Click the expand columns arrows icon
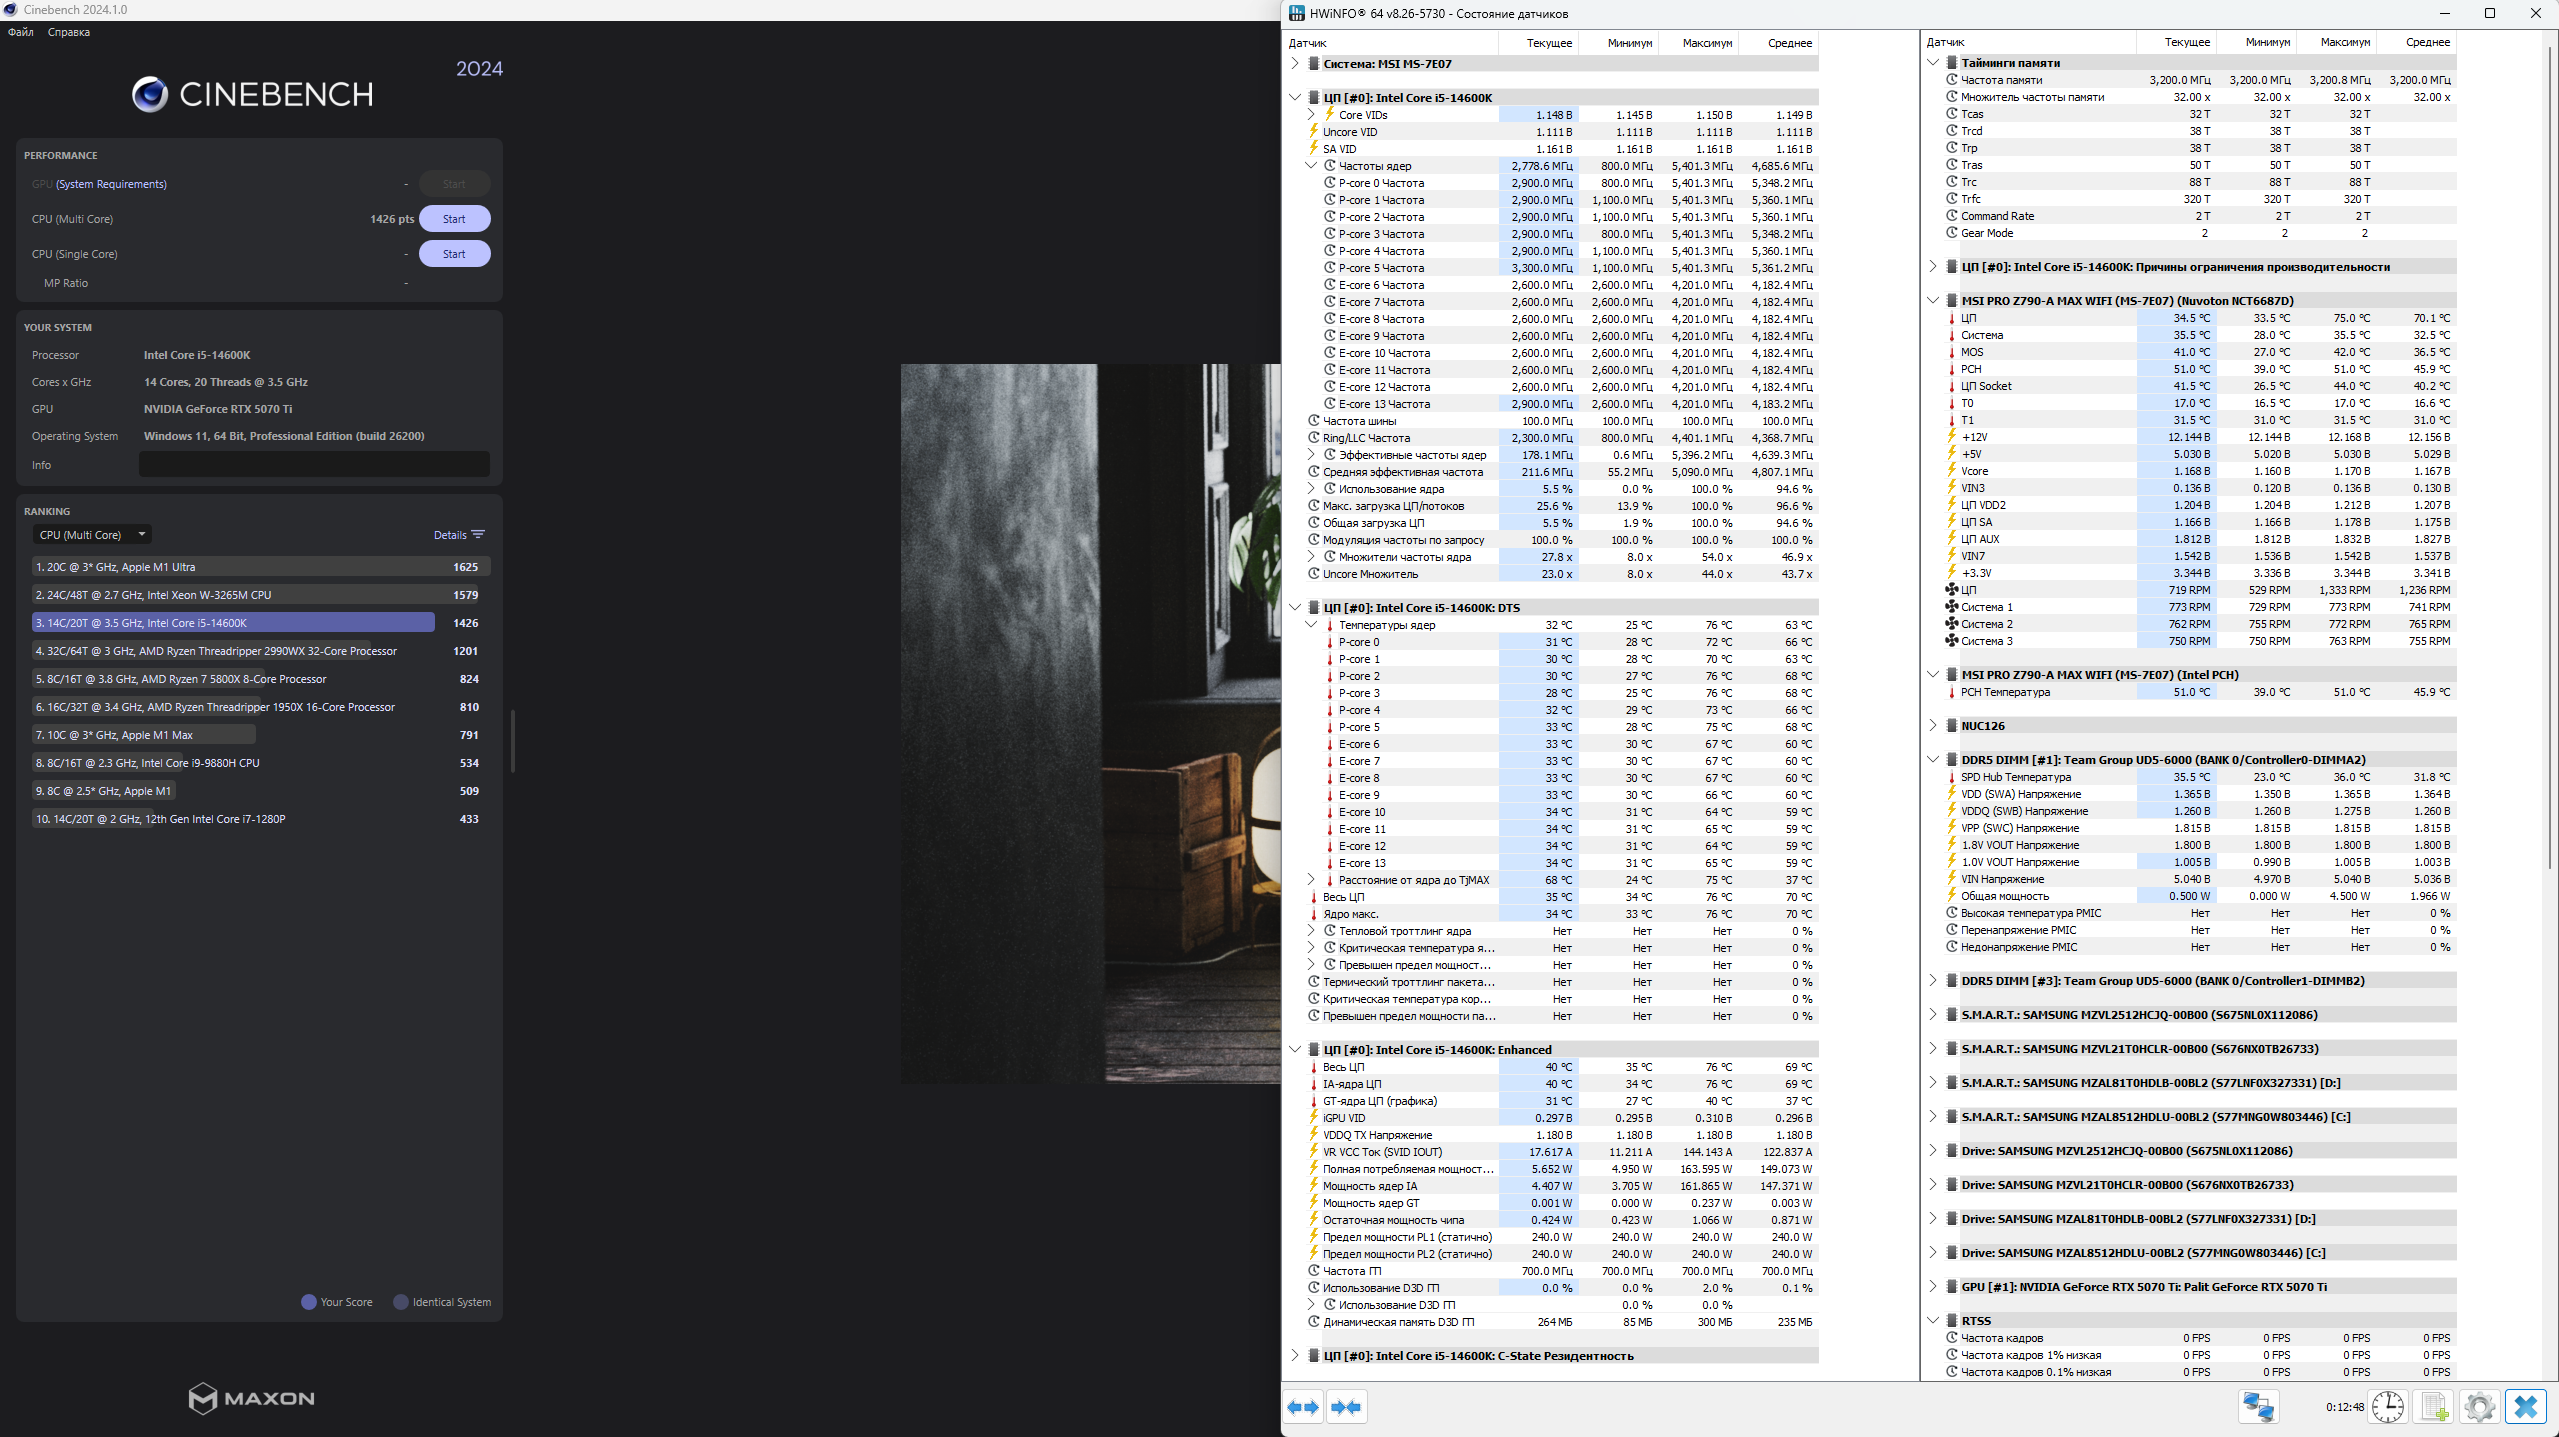 click(1303, 1407)
